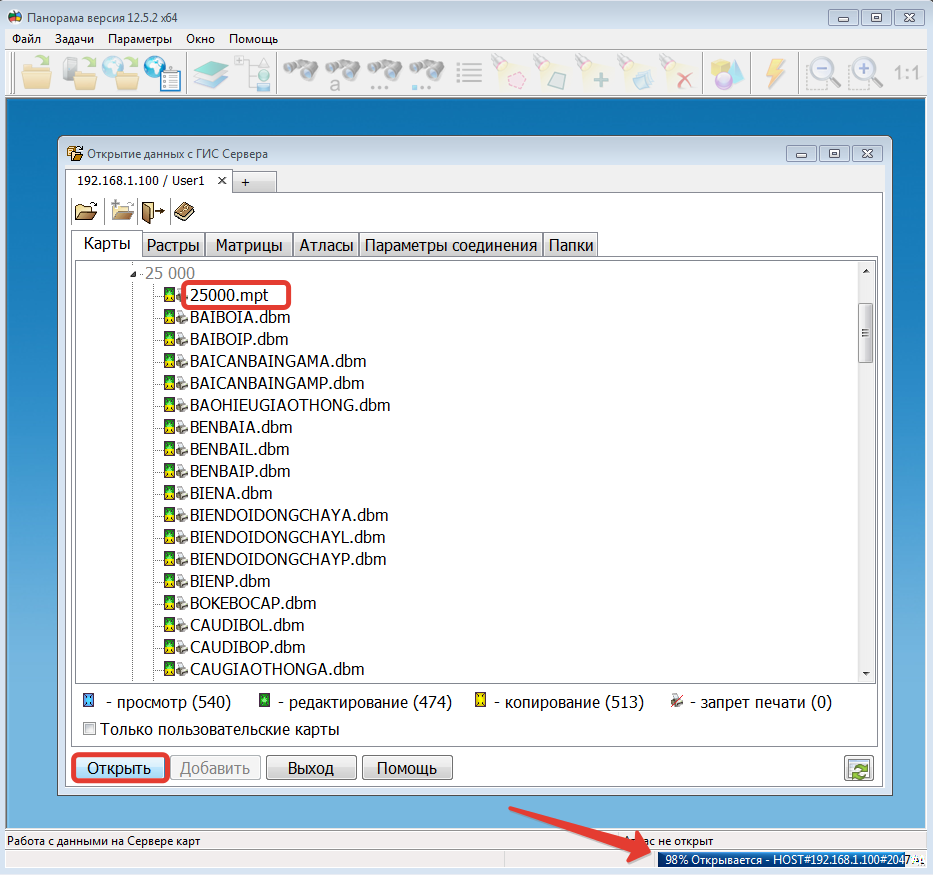The width and height of the screenshot is (933, 875).
Task: Open the 'Задачи' menu
Action: (x=75, y=39)
